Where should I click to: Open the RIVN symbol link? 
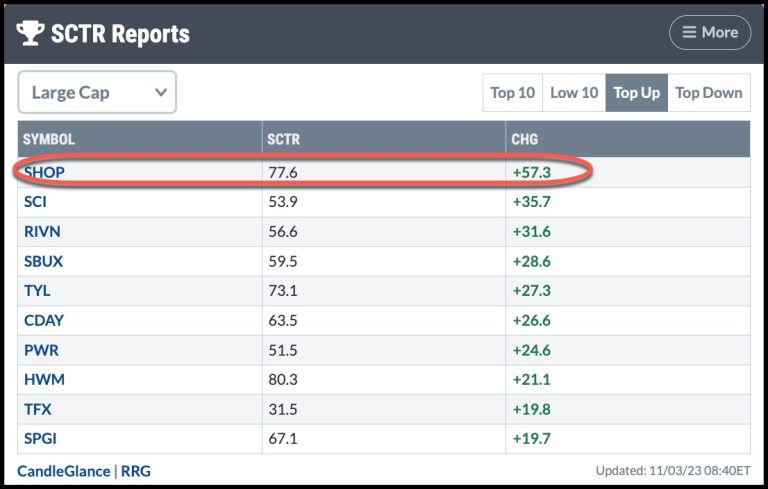pos(43,231)
